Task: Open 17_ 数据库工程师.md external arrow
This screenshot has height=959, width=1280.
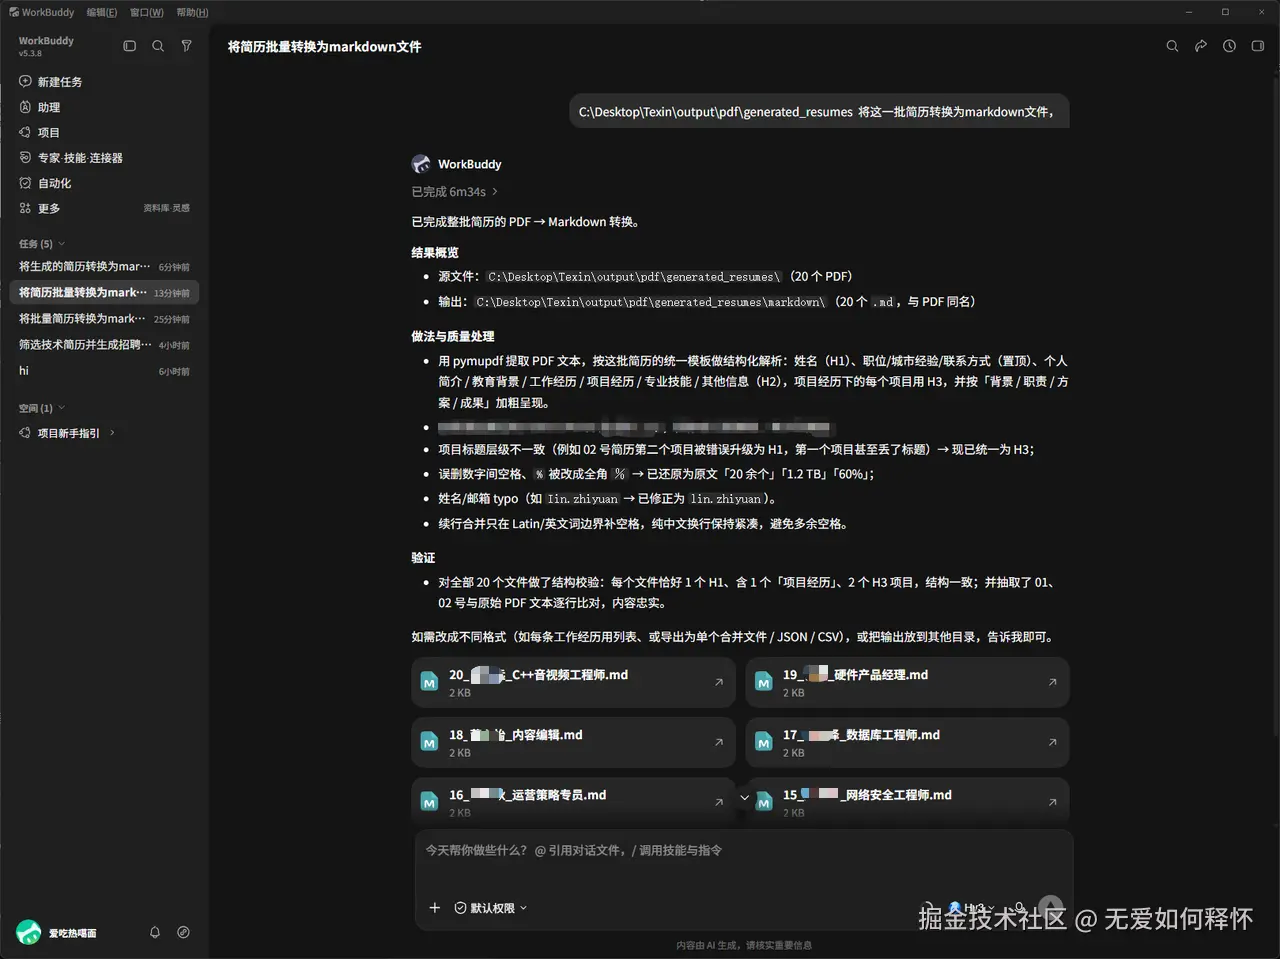Action: pyautogui.click(x=1052, y=742)
